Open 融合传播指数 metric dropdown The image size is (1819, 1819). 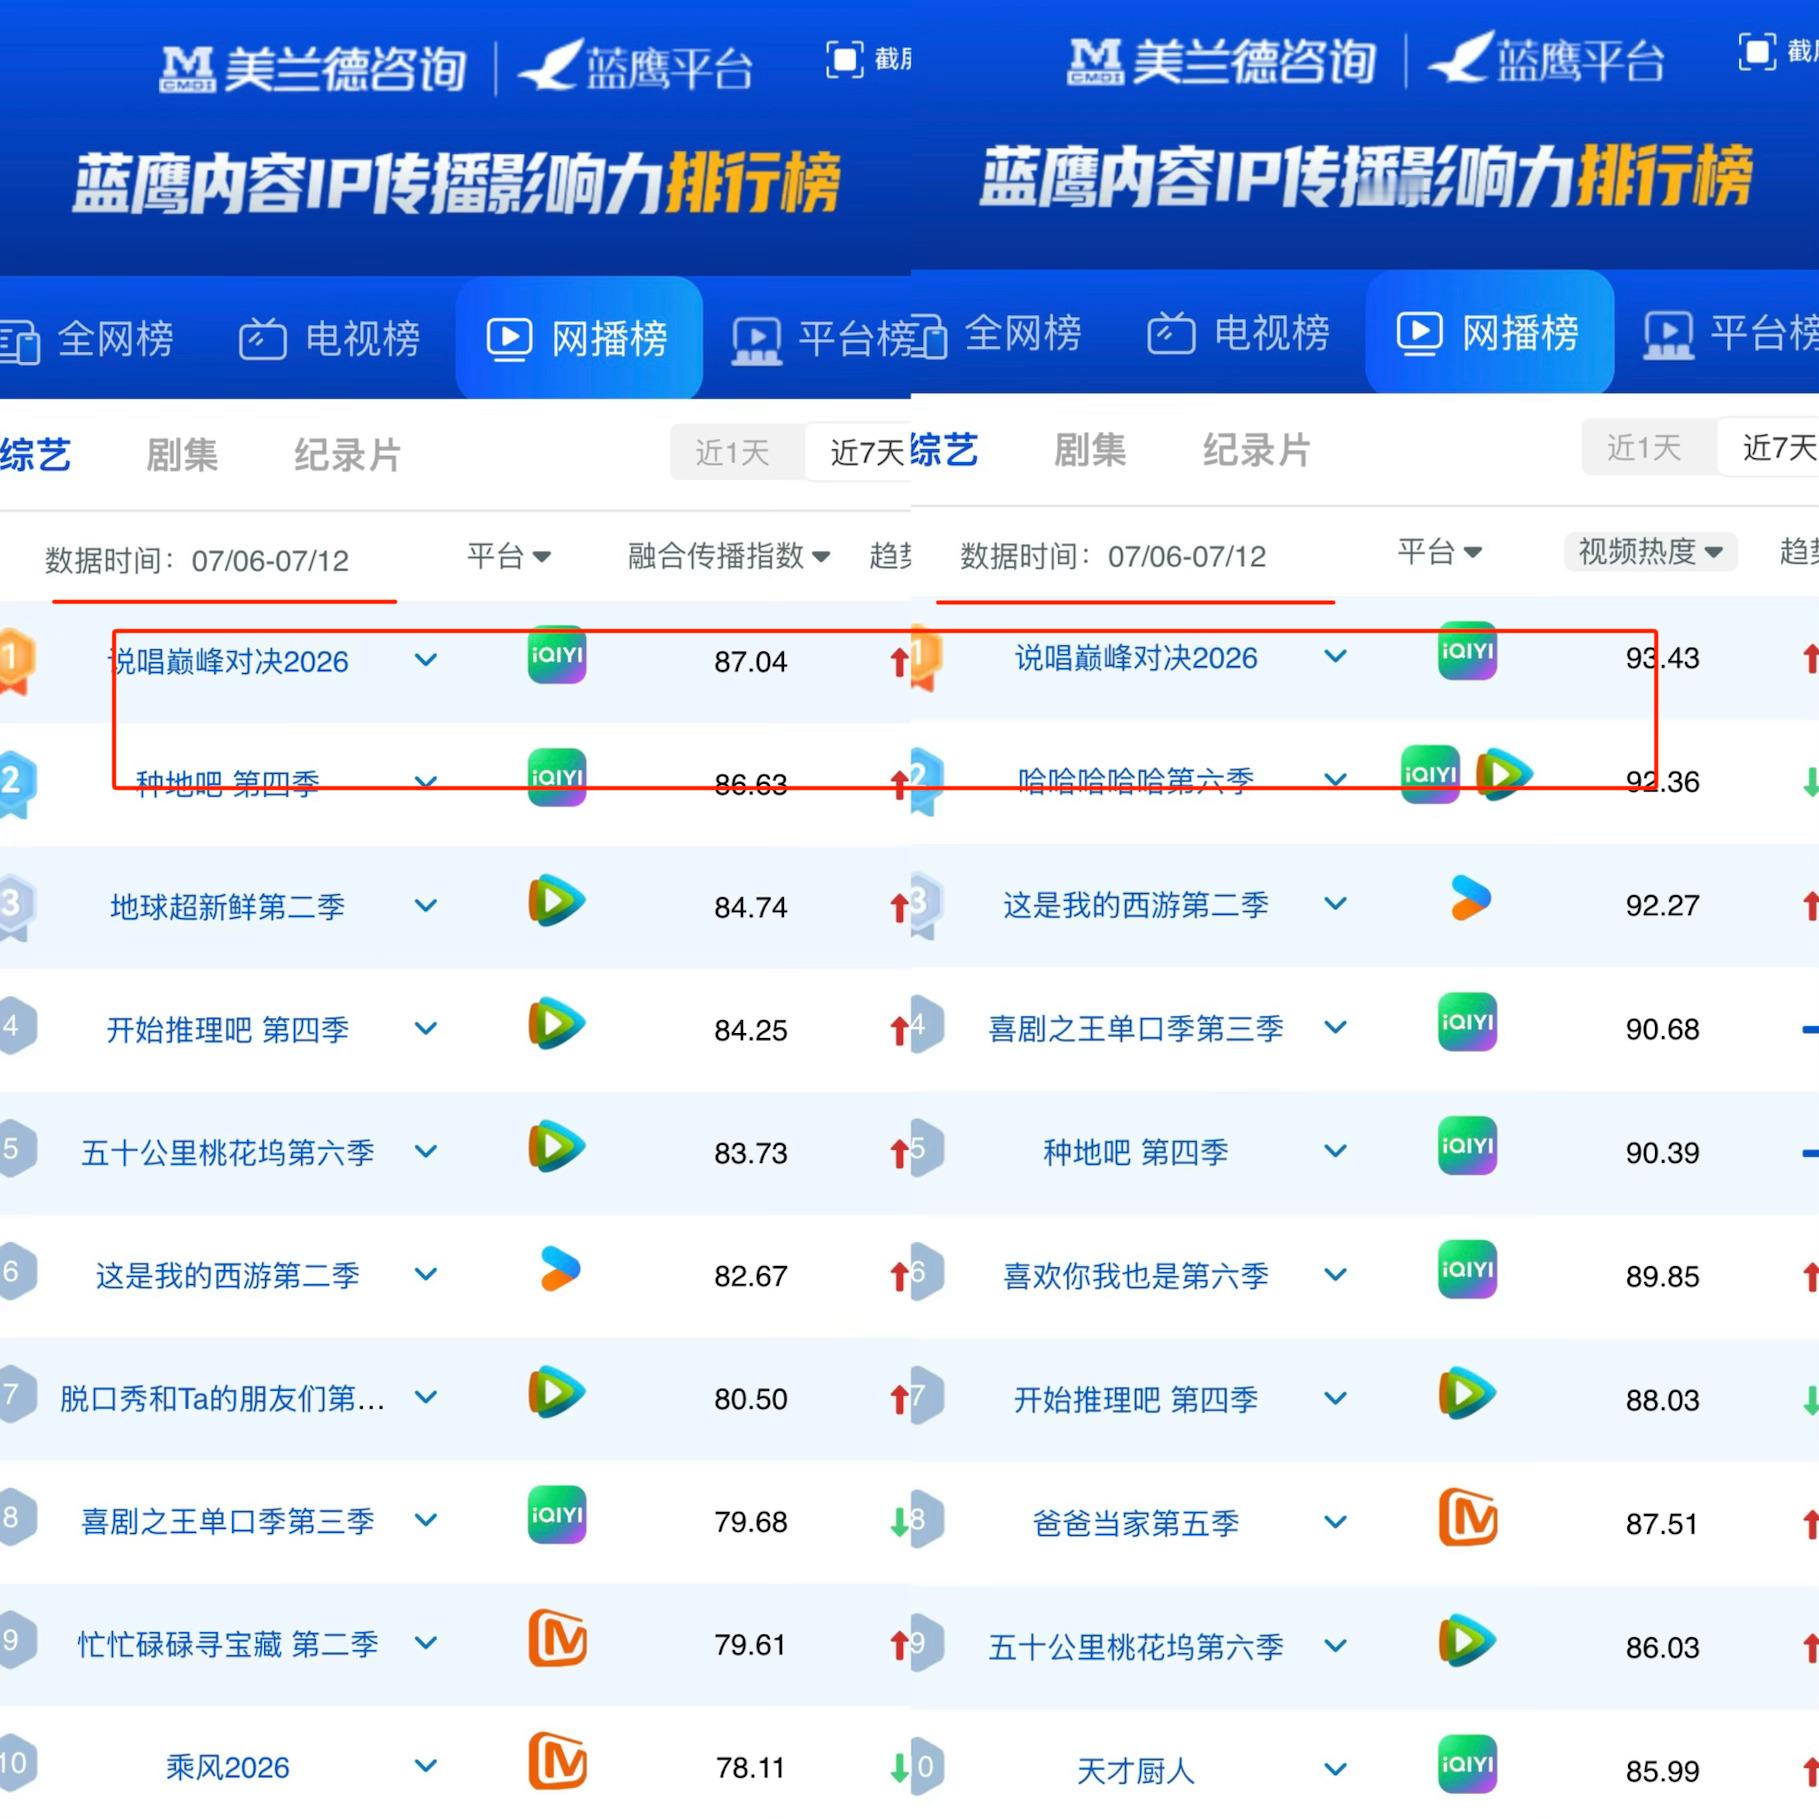(x=728, y=556)
